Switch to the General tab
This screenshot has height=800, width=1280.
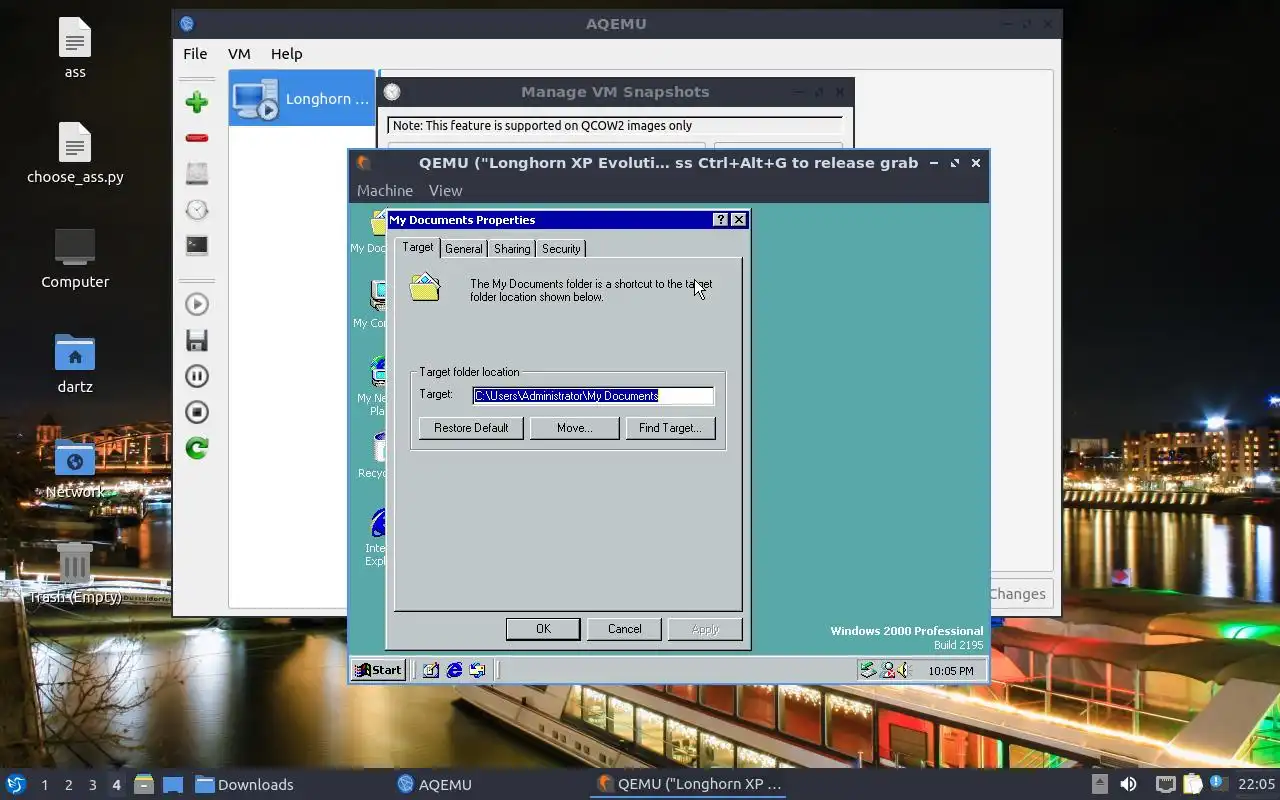(464, 249)
